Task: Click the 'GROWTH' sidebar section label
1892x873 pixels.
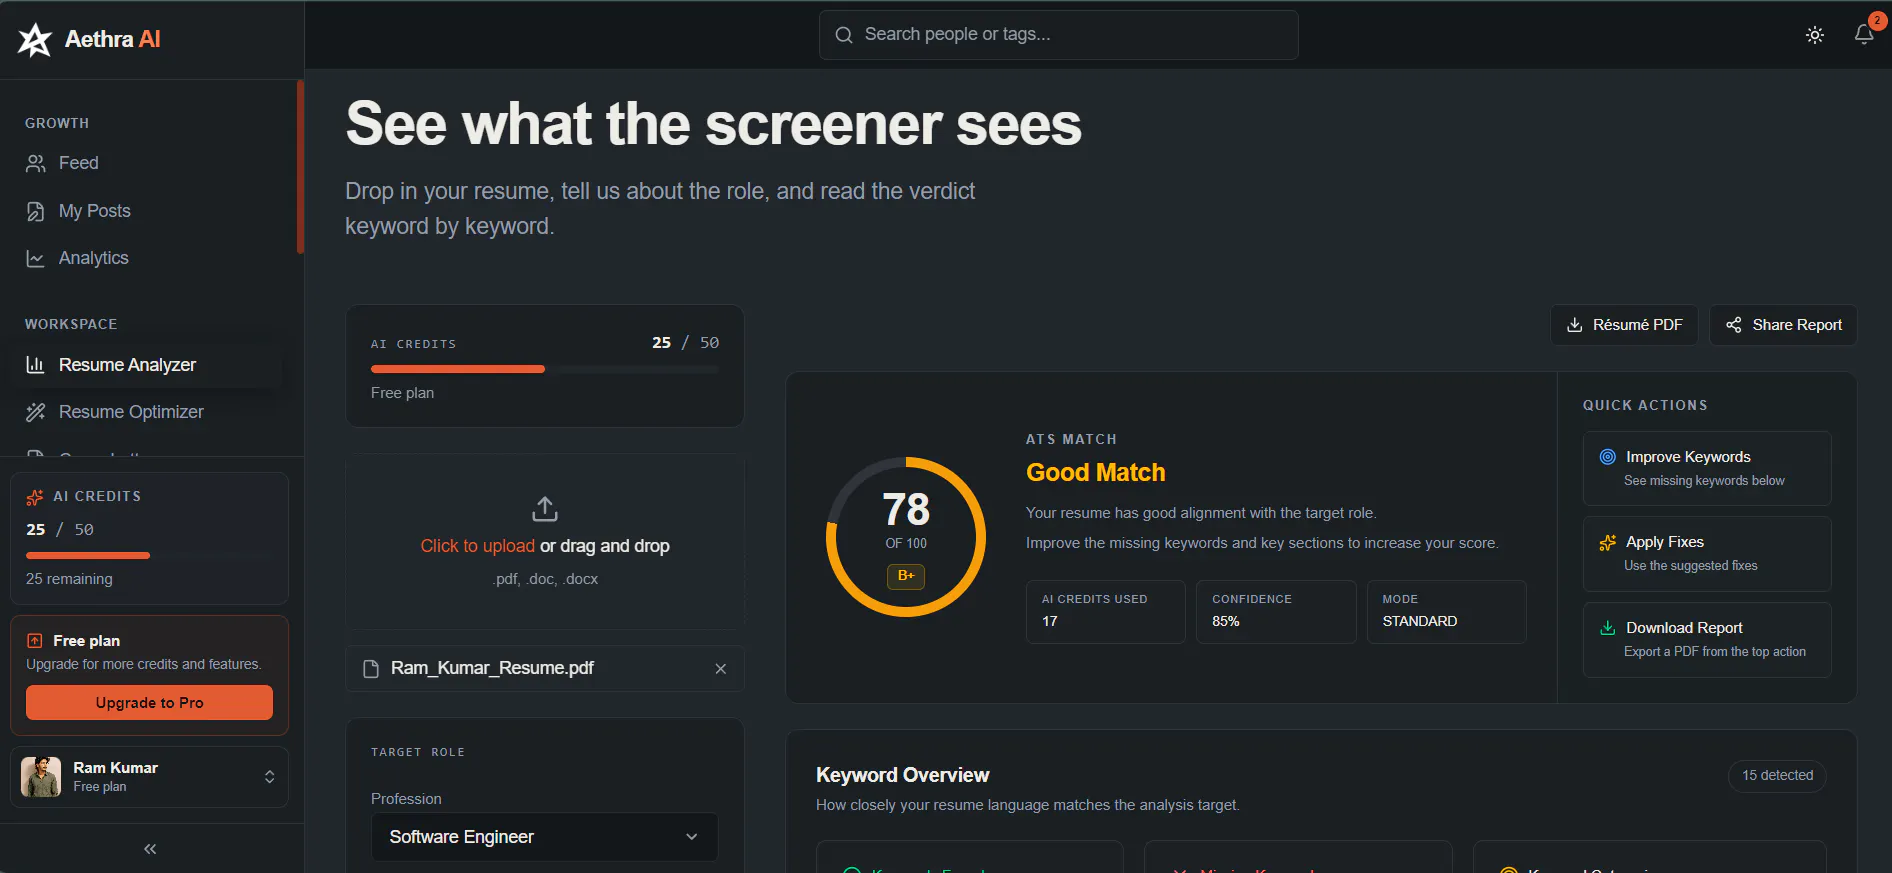Action: click(x=57, y=124)
